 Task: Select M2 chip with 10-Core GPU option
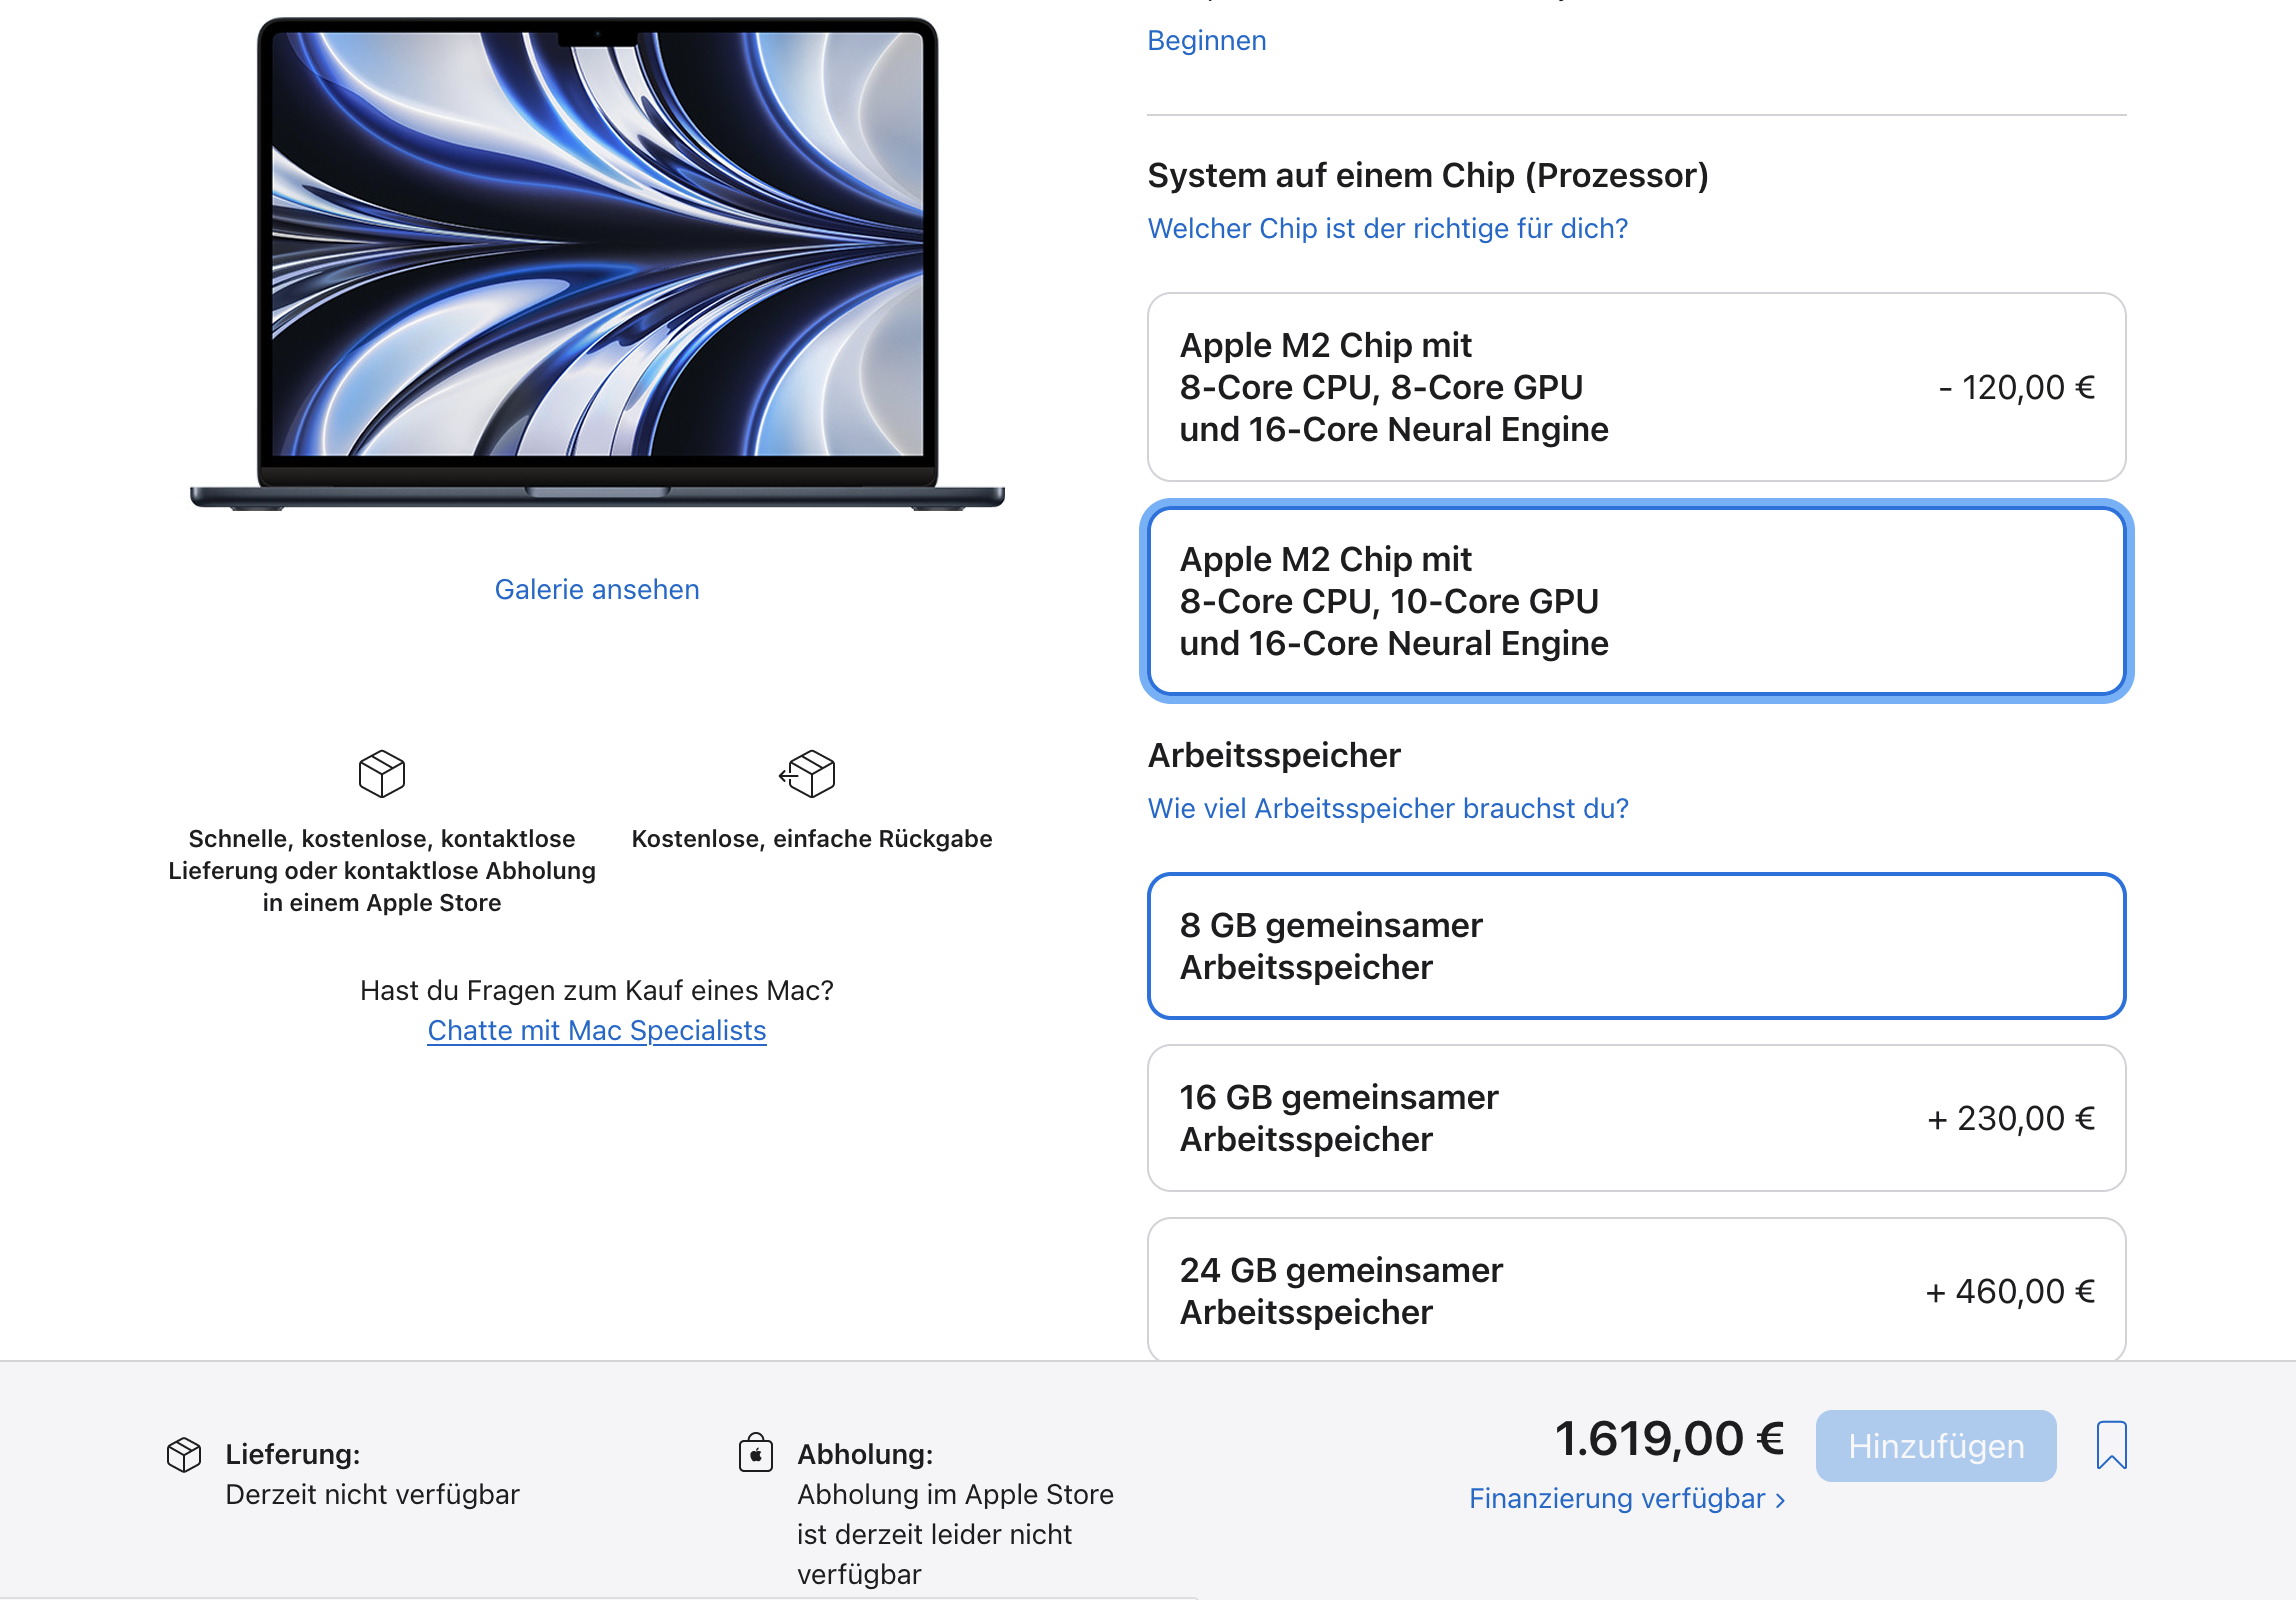click(x=1636, y=601)
